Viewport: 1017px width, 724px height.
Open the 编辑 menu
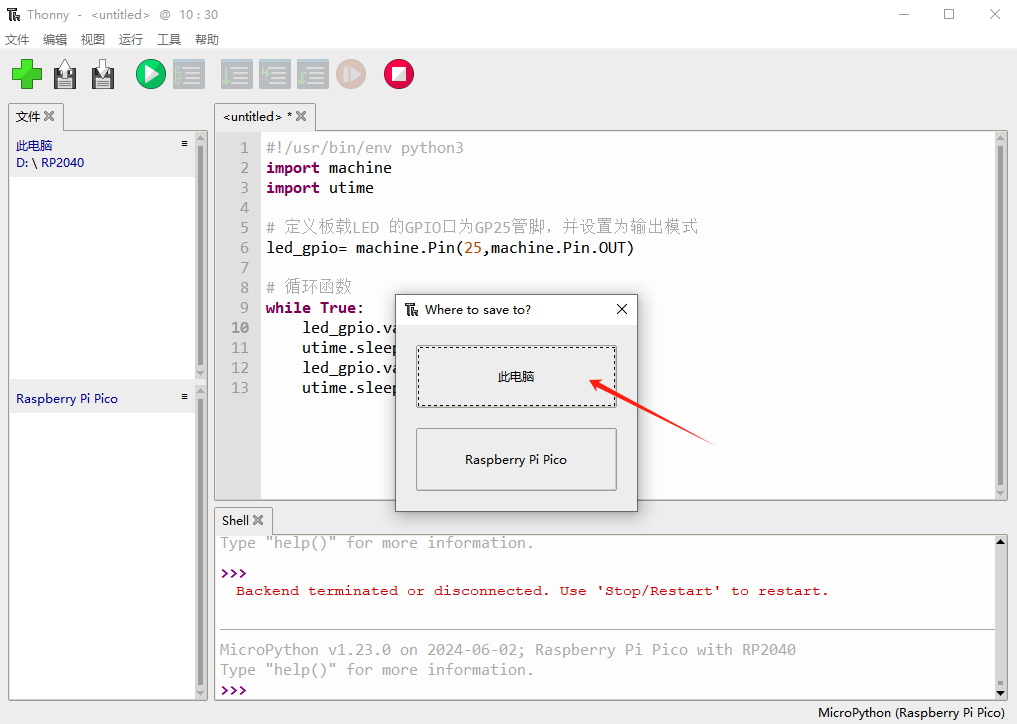pos(55,40)
